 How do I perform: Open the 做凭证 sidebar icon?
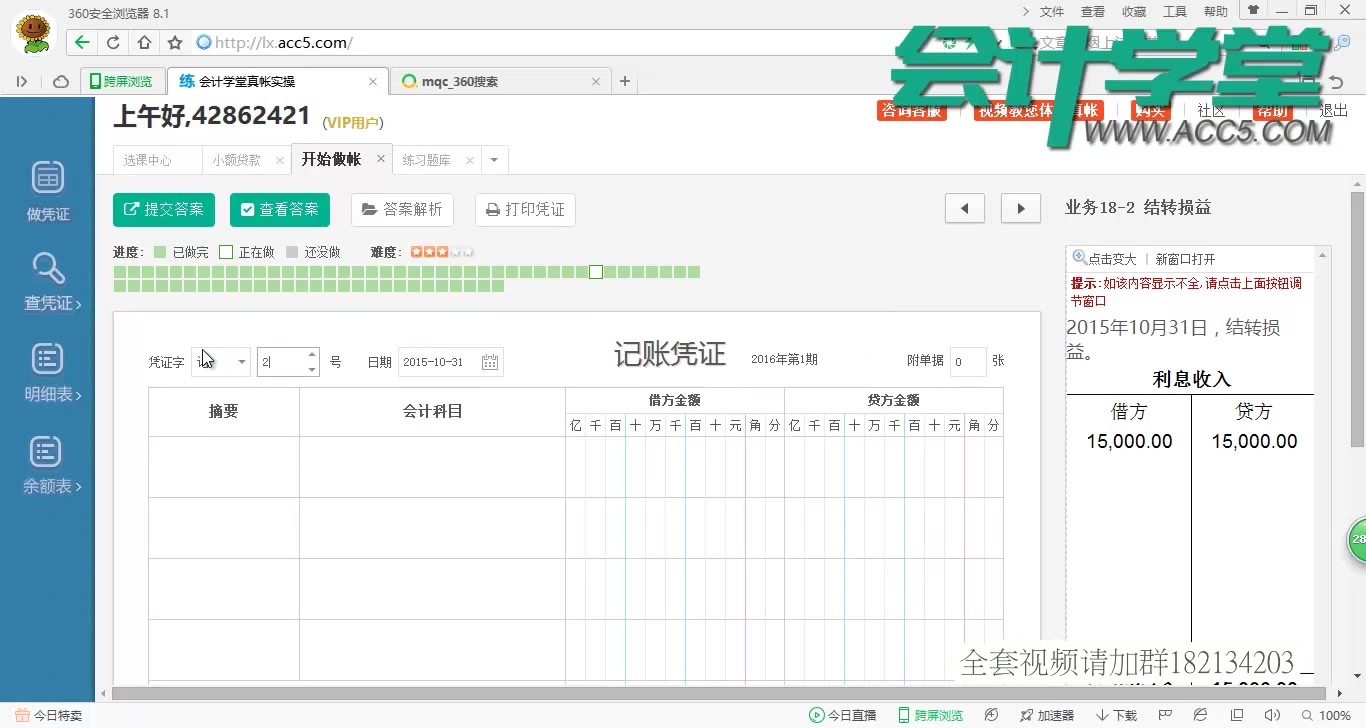(x=46, y=186)
